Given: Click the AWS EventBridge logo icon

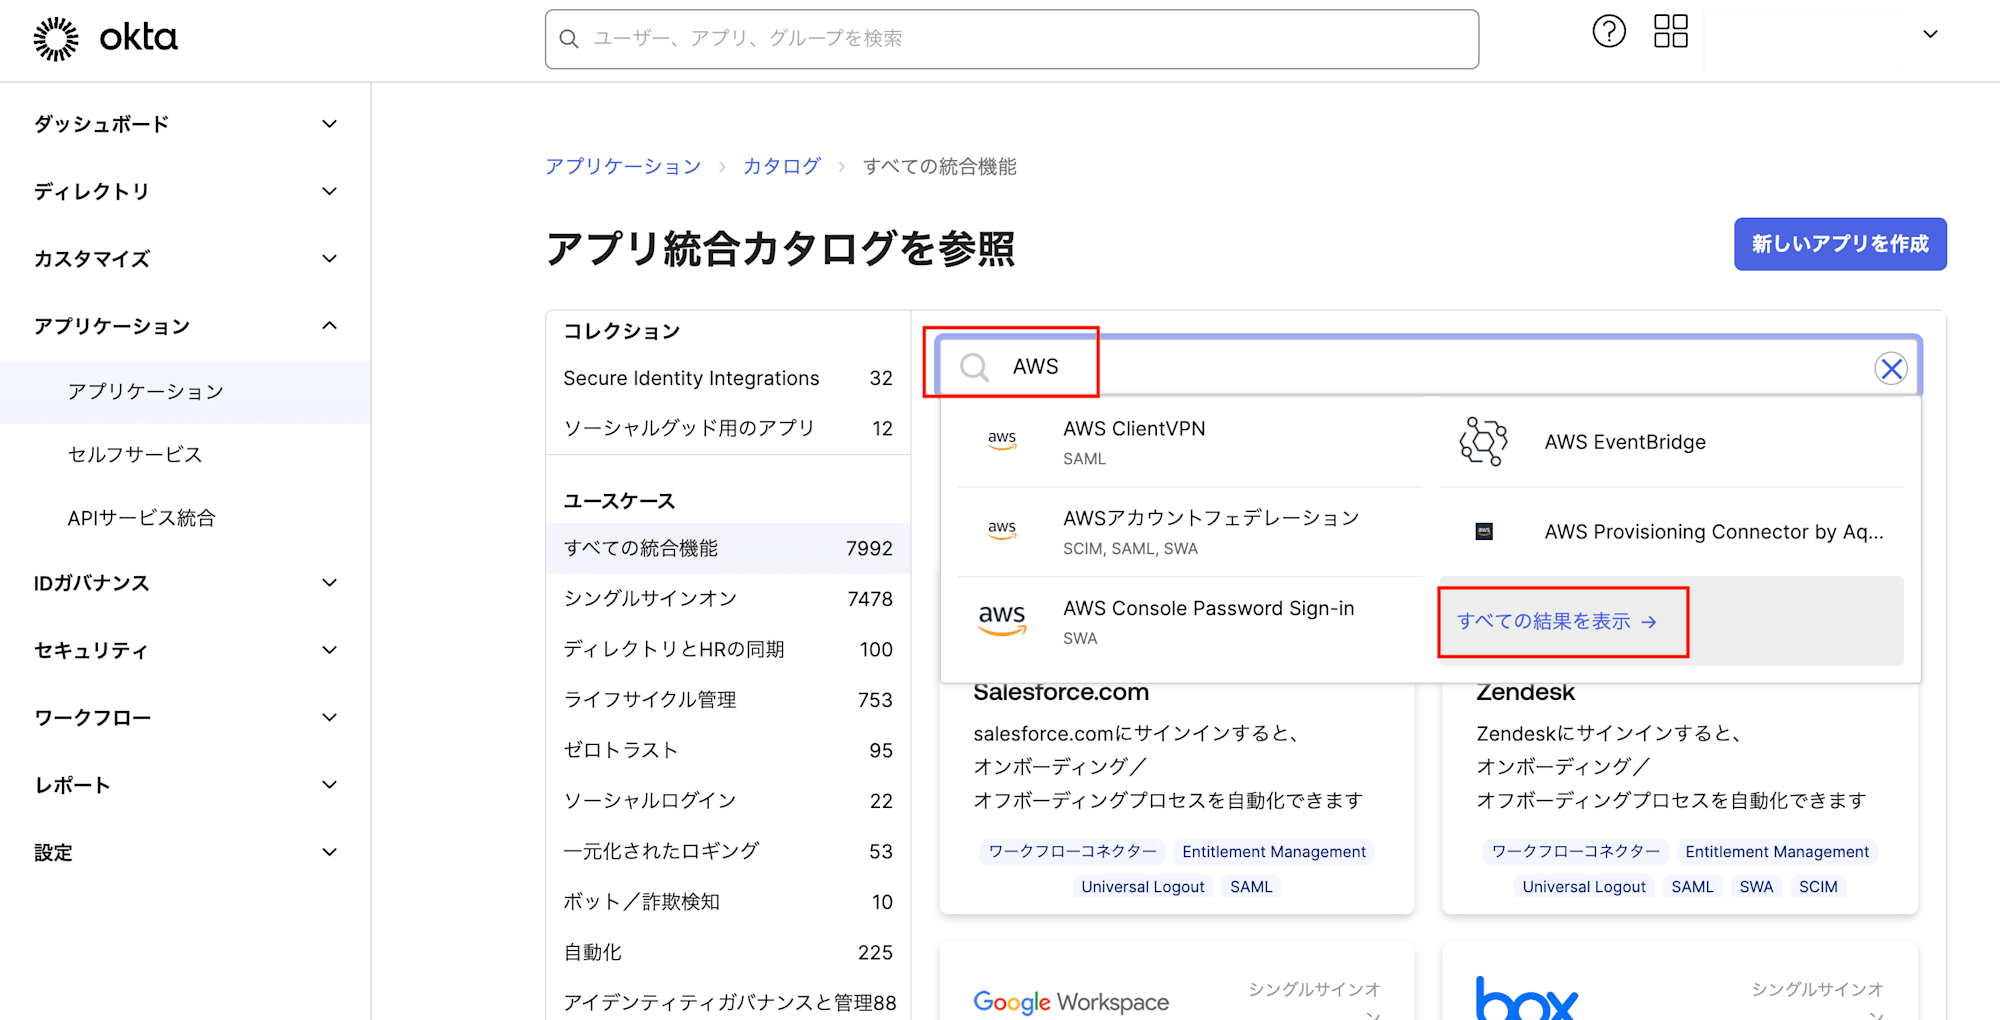Looking at the screenshot, I should pyautogui.click(x=1483, y=441).
